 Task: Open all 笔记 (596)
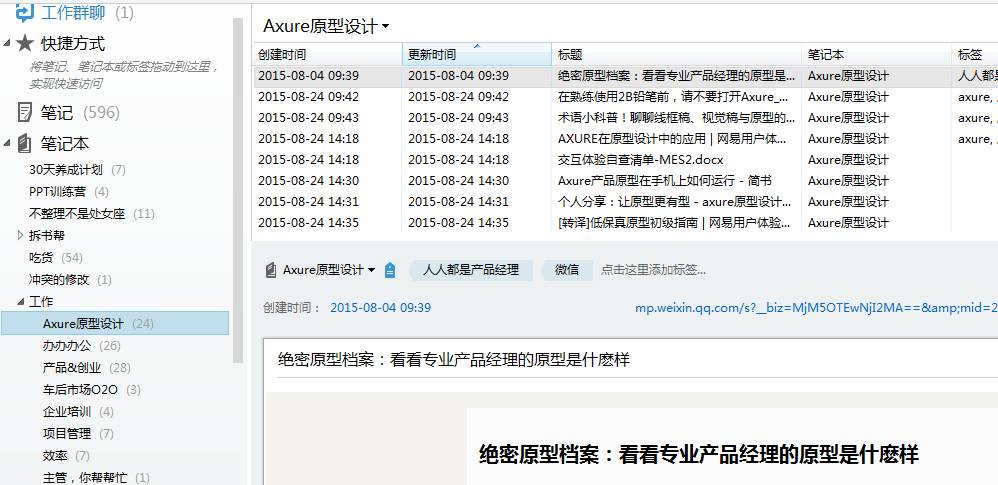click(x=80, y=113)
